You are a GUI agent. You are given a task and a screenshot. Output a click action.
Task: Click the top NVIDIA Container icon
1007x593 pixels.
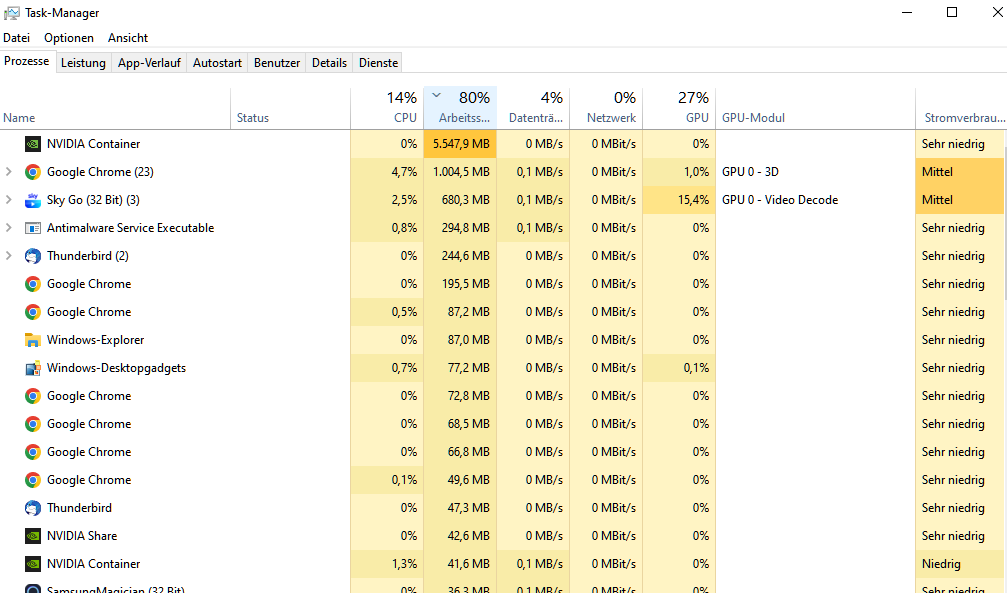[x=33, y=144]
